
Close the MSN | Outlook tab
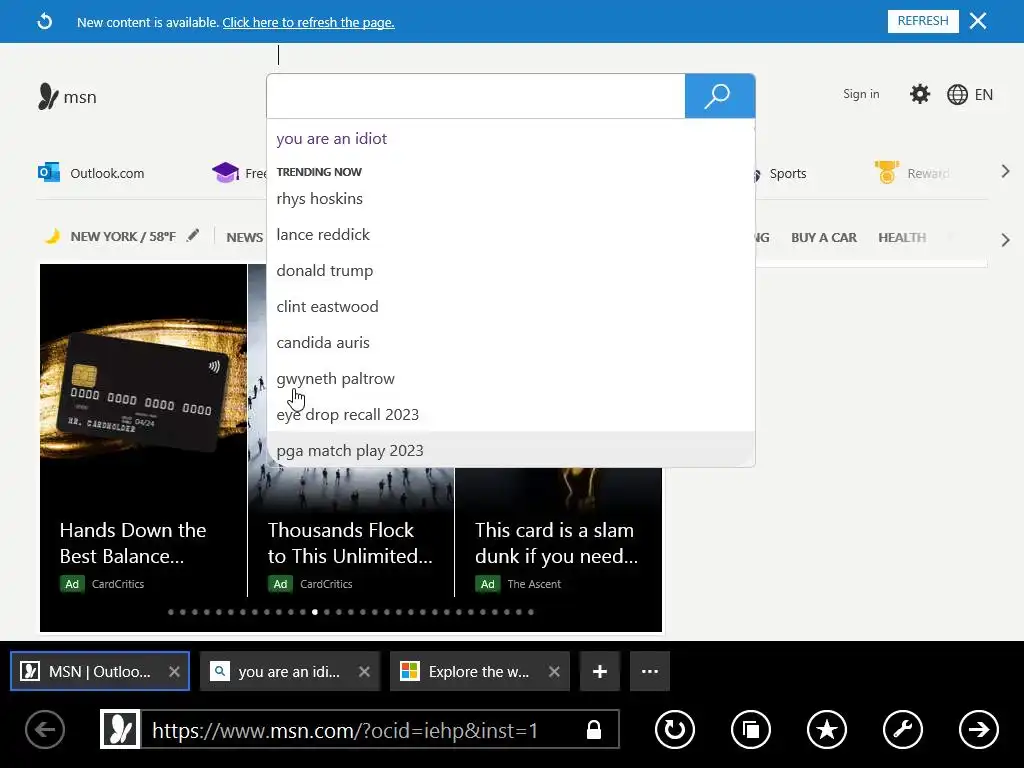tap(174, 671)
